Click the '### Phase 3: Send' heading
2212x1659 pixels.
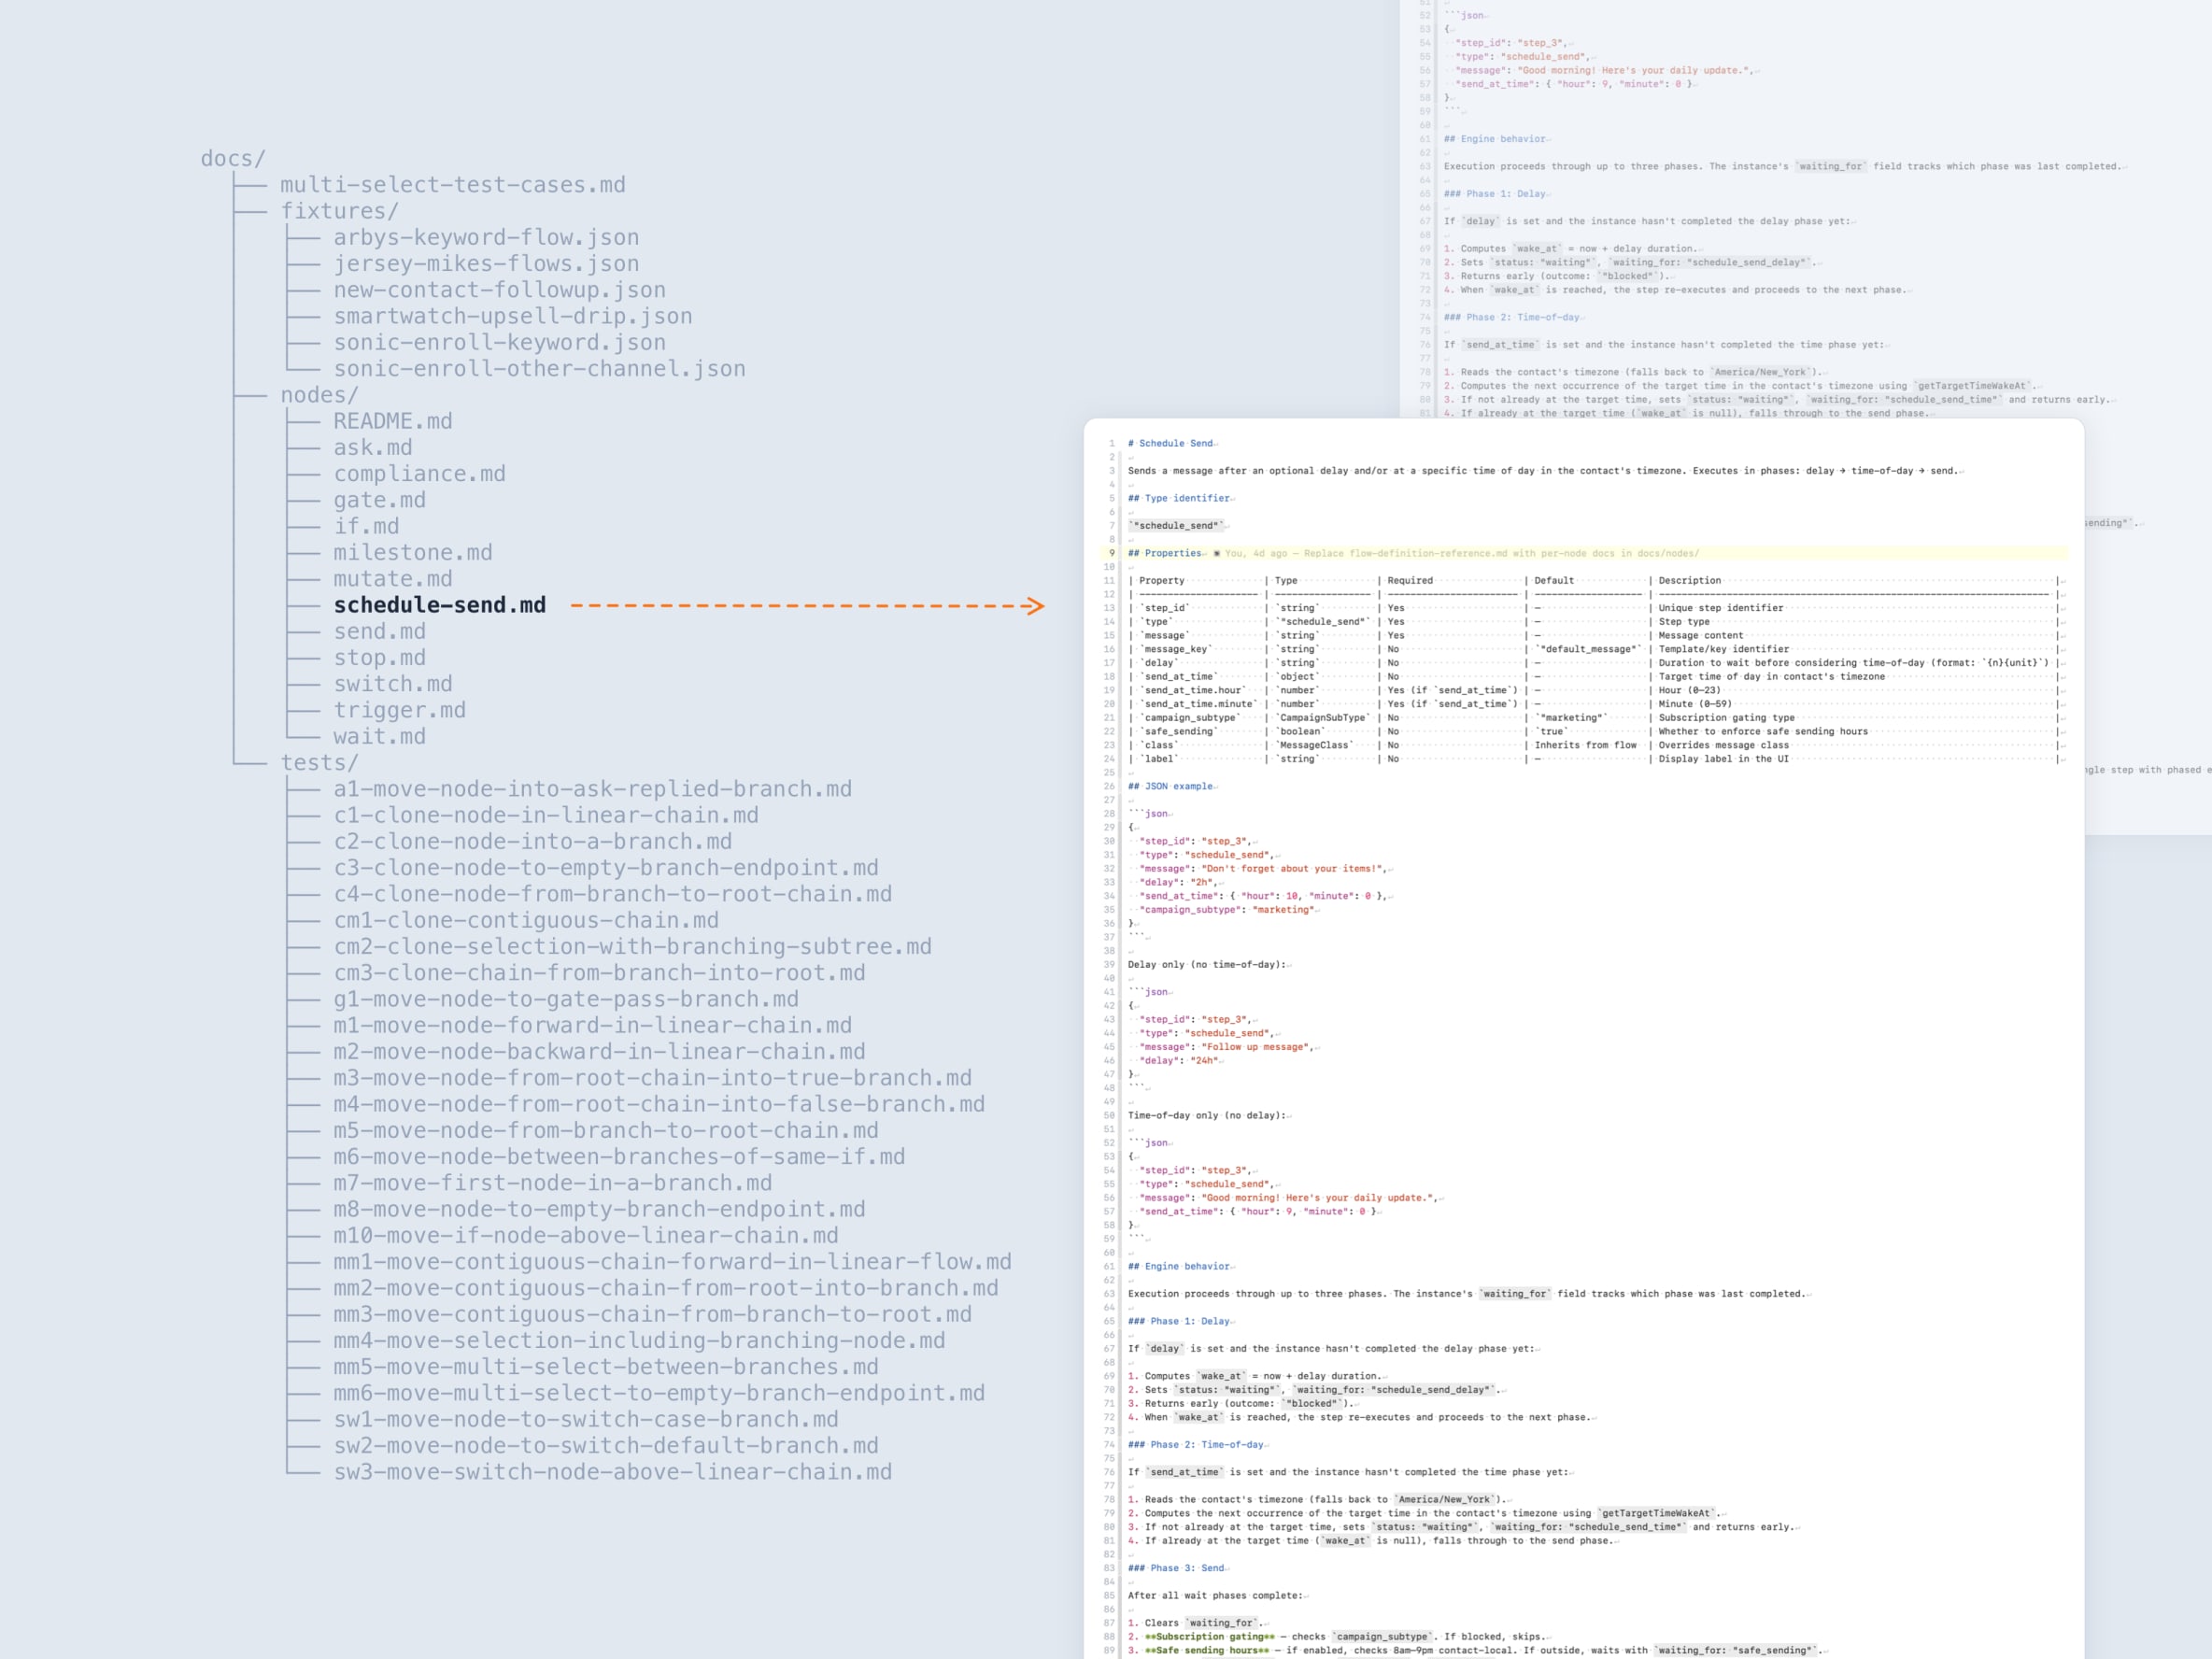pyautogui.click(x=1176, y=1568)
